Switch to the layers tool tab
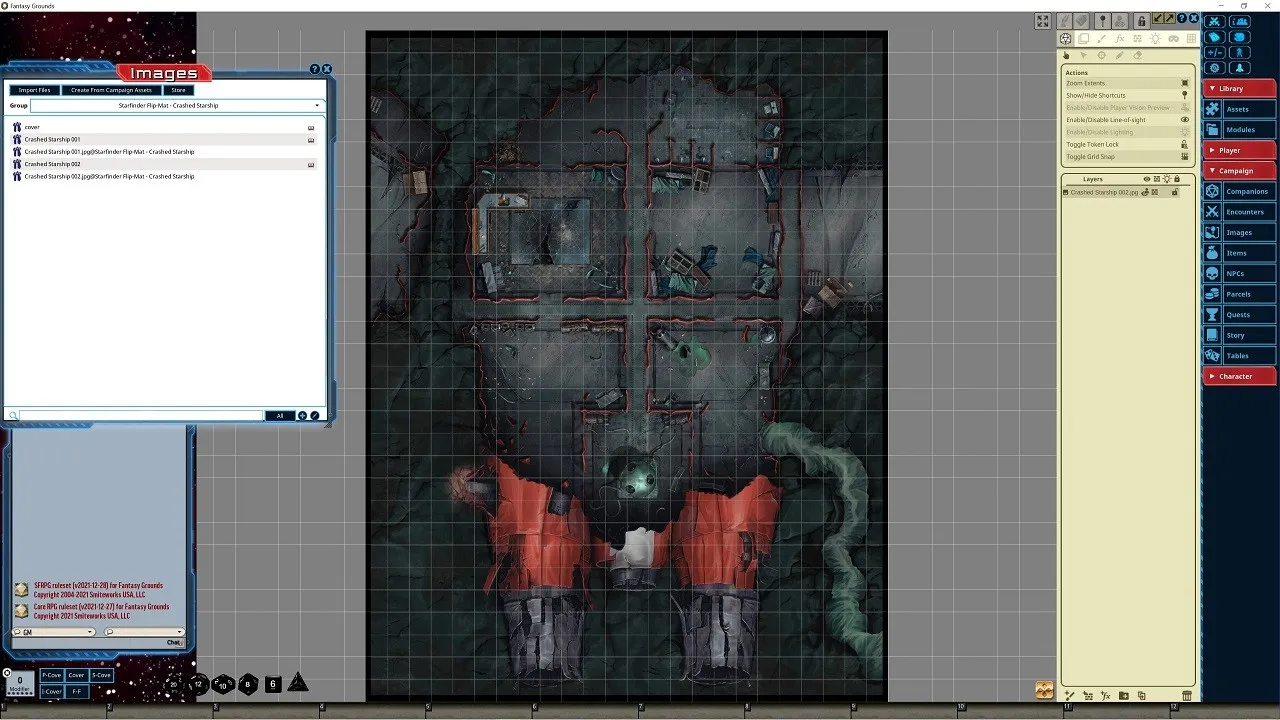Screen dimensions: 1280x720 1083,39
